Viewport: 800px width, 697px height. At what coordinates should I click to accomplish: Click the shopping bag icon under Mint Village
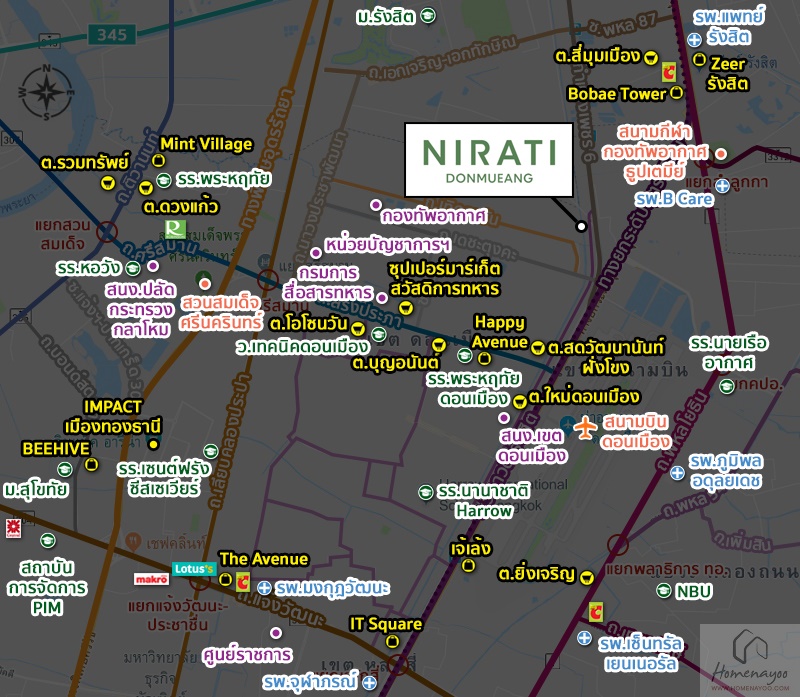(x=158, y=161)
